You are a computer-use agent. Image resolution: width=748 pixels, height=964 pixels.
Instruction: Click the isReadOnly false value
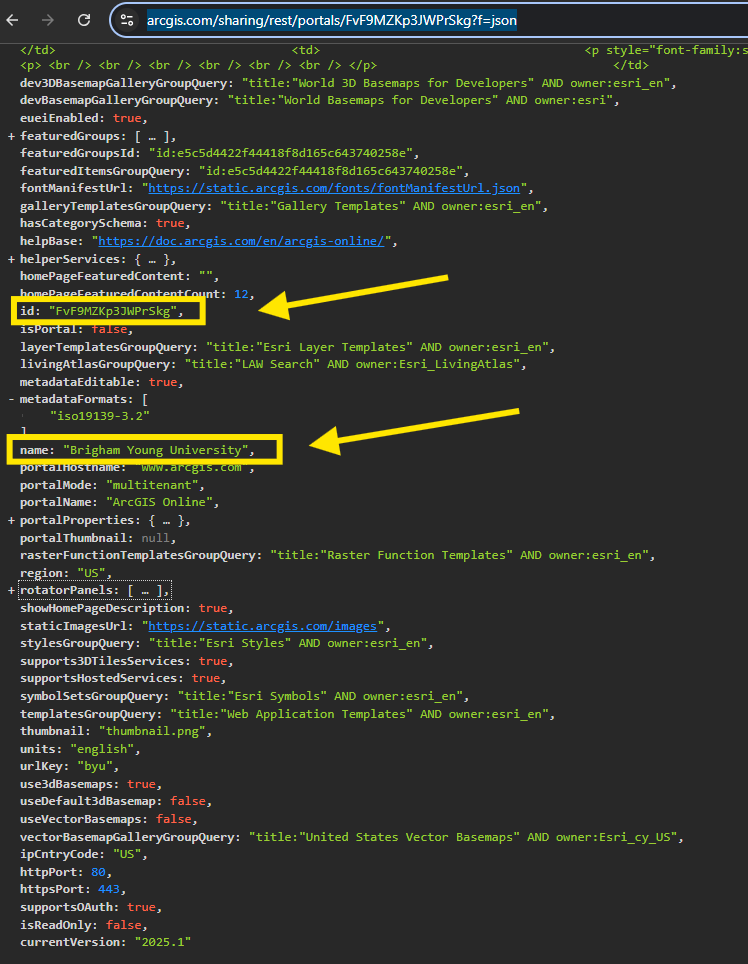click(123, 925)
